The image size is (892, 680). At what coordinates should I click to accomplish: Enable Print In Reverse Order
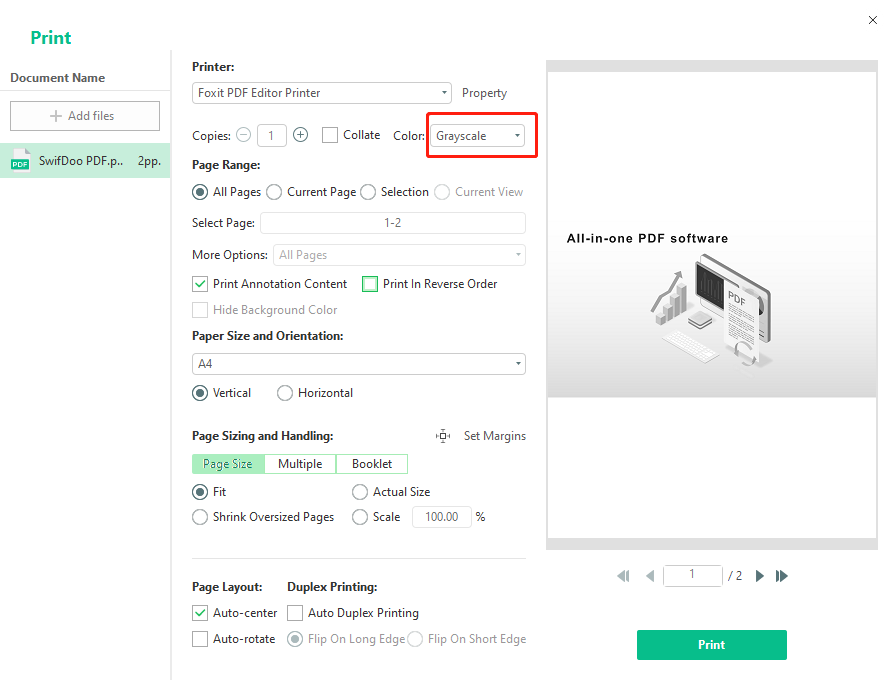(369, 283)
